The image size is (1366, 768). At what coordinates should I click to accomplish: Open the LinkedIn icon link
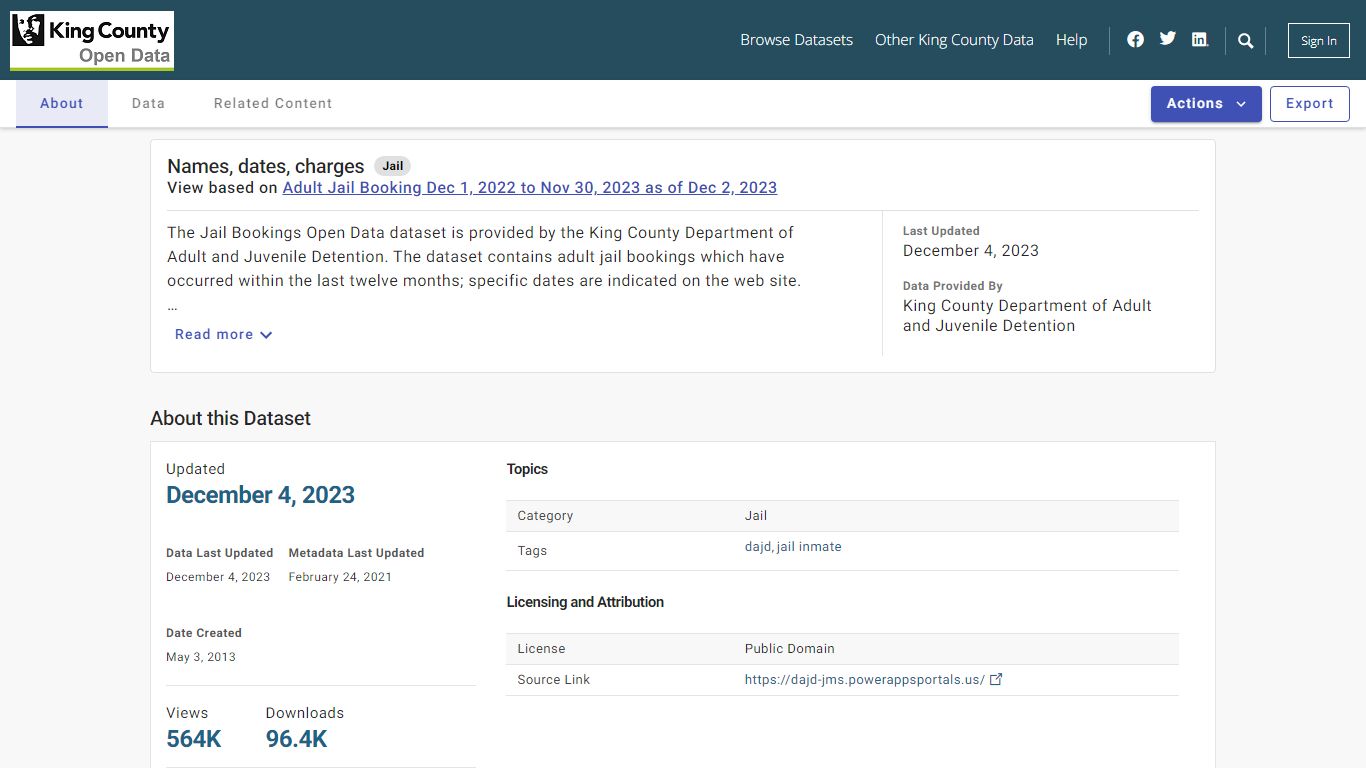(1200, 40)
